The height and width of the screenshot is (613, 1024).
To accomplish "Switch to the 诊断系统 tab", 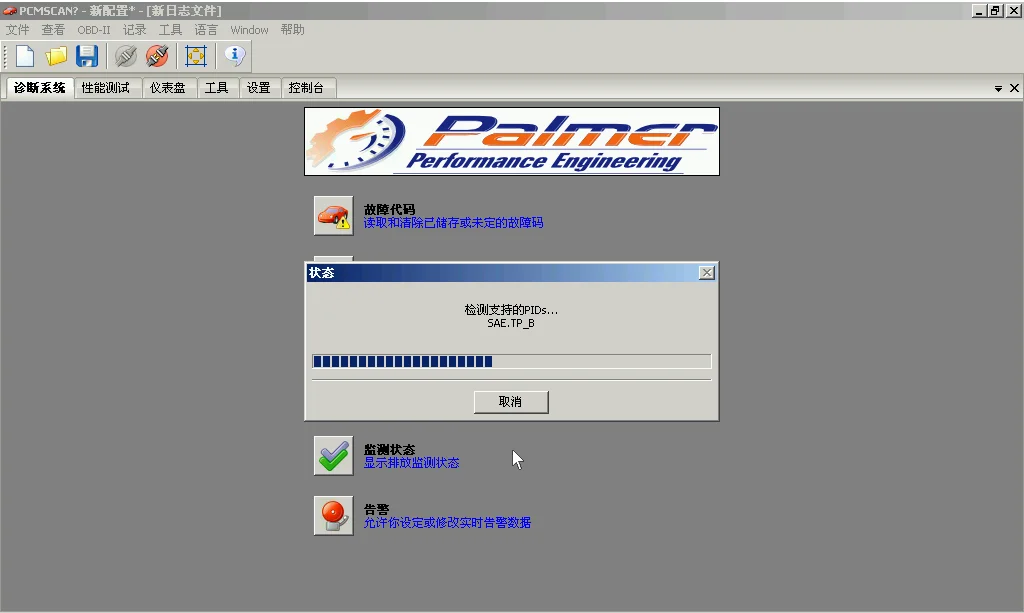I will 40,88.
